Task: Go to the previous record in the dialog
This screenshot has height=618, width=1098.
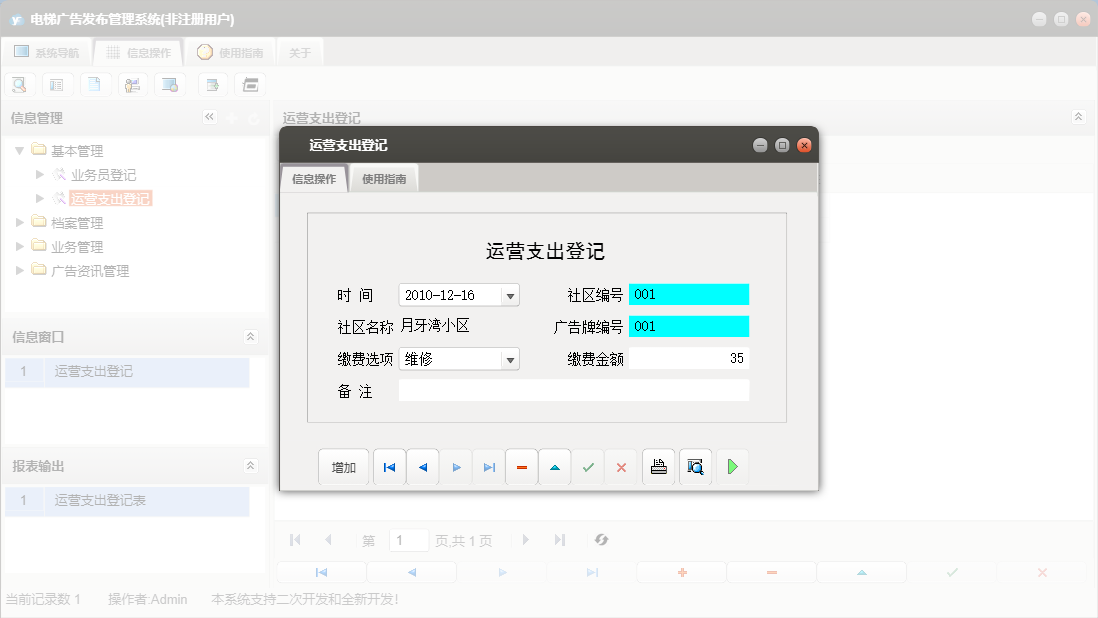Action: tap(422, 466)
